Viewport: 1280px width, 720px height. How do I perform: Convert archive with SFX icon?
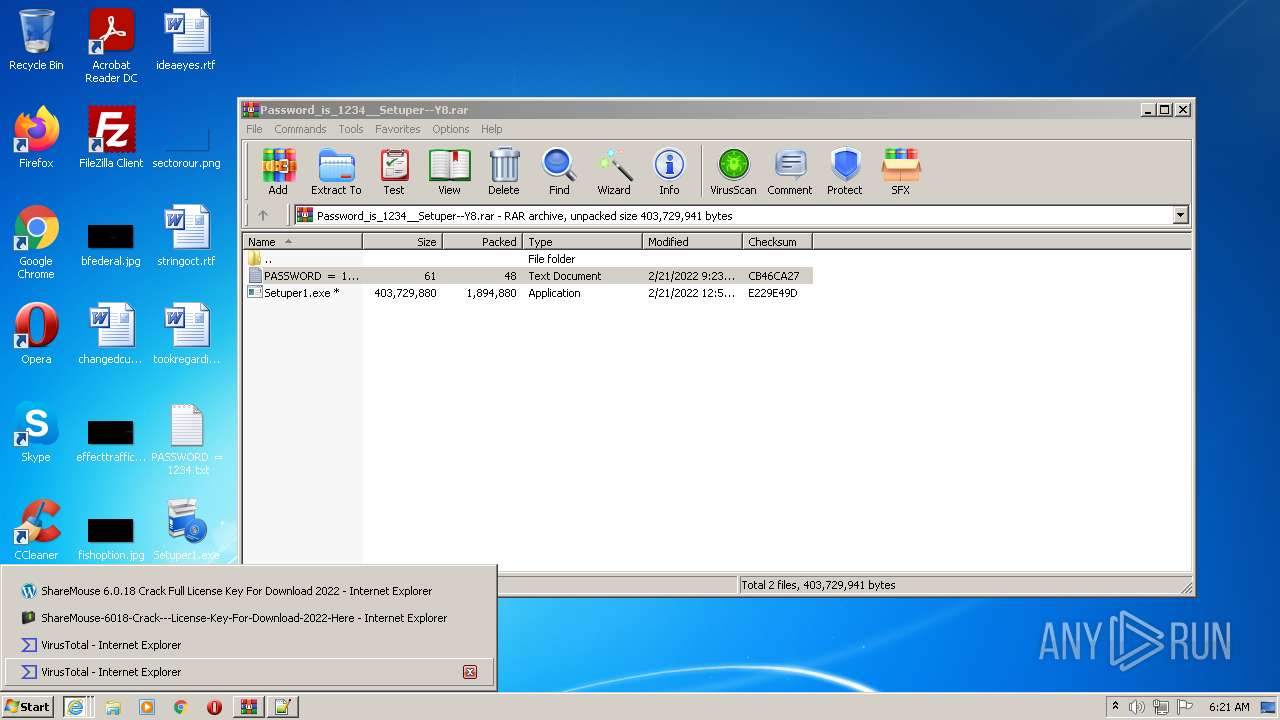901,172
